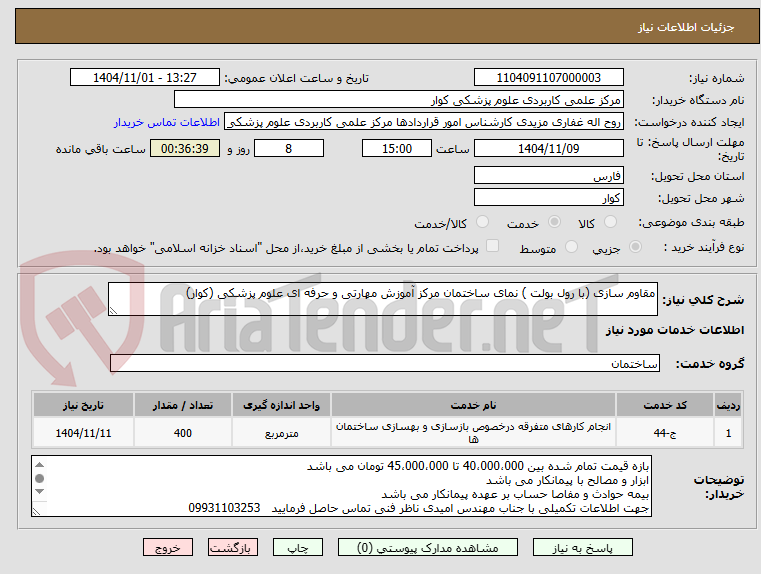Select the متوسط purchase type radio
Image resolution: width=761 pixels, height=574 pixels.
point(571,247)
